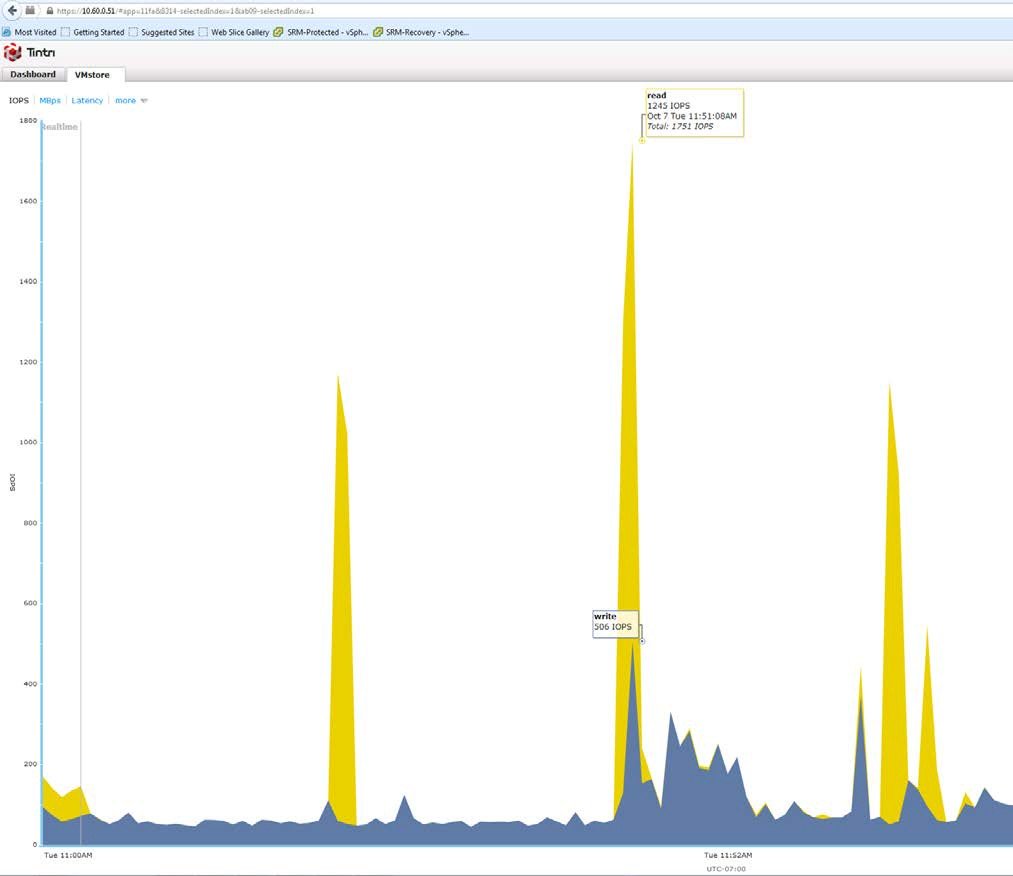Click the write 506 IOPS data point marker
This screenshot has width=1013, height=876.
pos(642,641)
